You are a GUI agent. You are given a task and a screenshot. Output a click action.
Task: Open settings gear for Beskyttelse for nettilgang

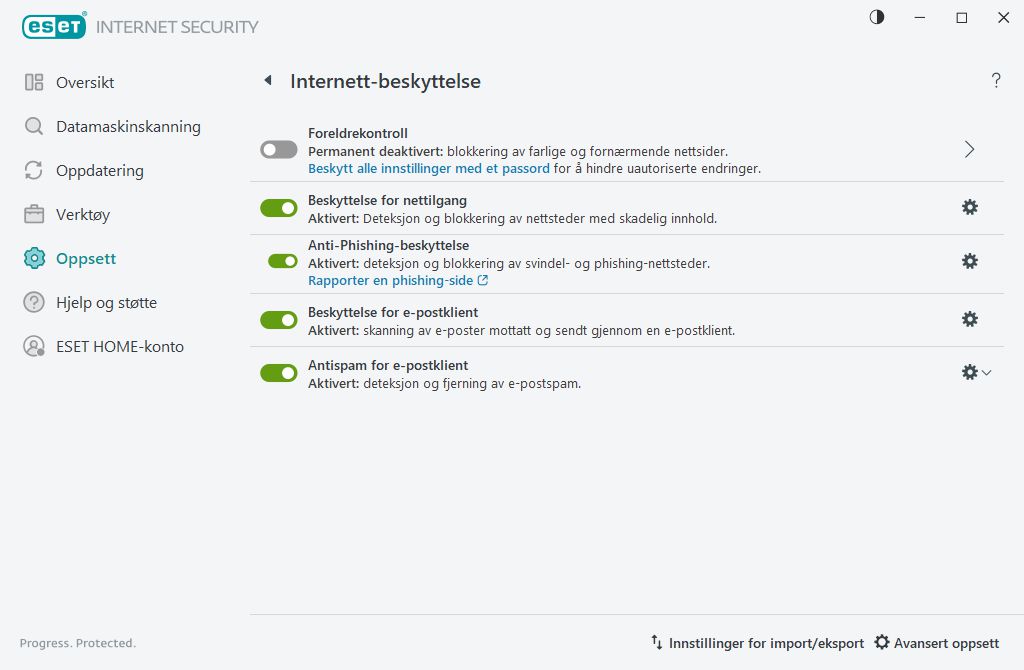click(x=969, y=207)
